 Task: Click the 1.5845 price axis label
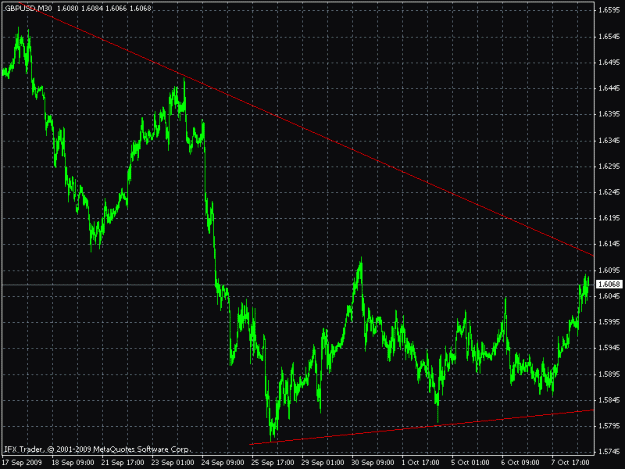point(609,400)
